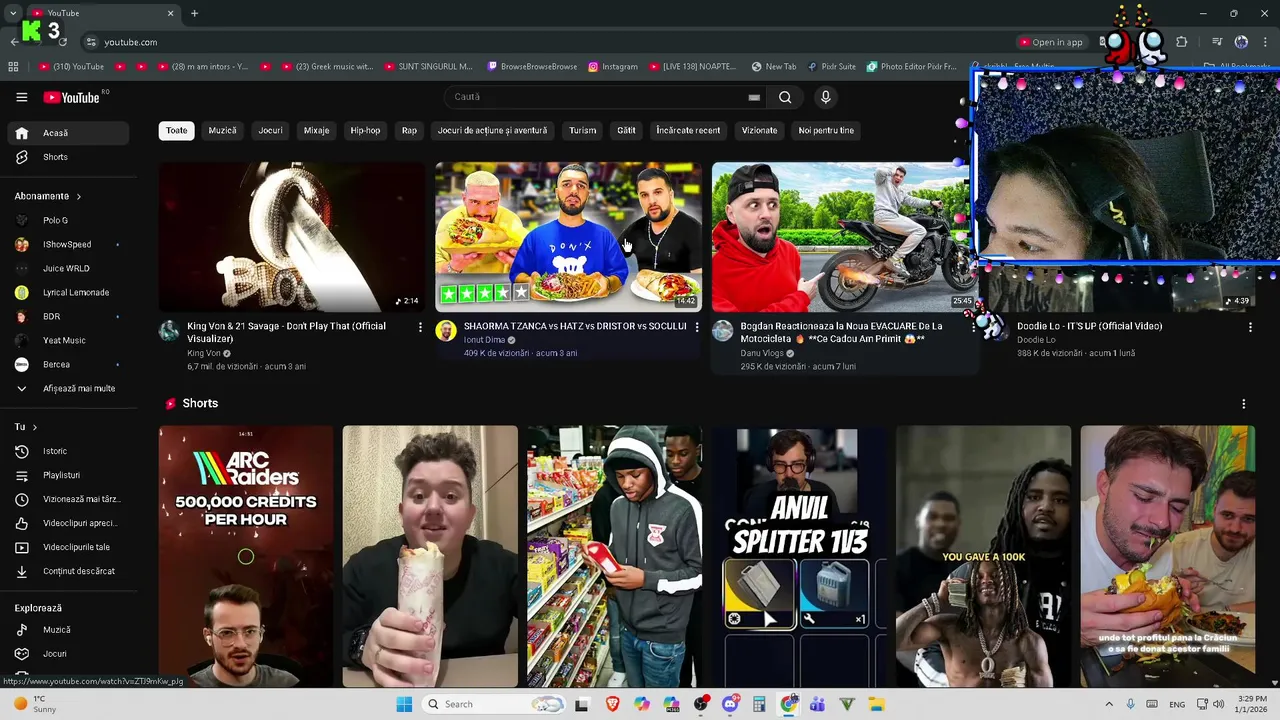
Task: Open the browser extensions puzzle icon
Action: pyautogui.click(x=1182, y=42)
